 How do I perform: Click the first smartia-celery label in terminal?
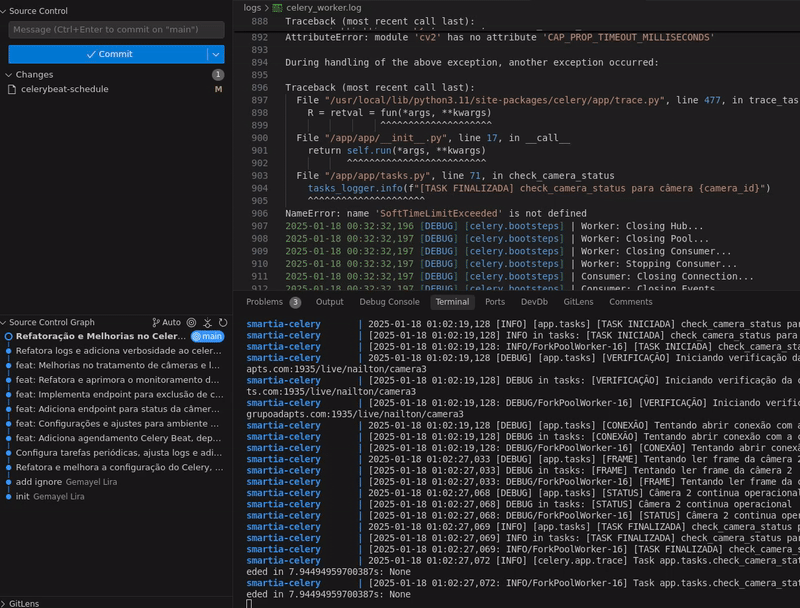(x=283, y=324)
